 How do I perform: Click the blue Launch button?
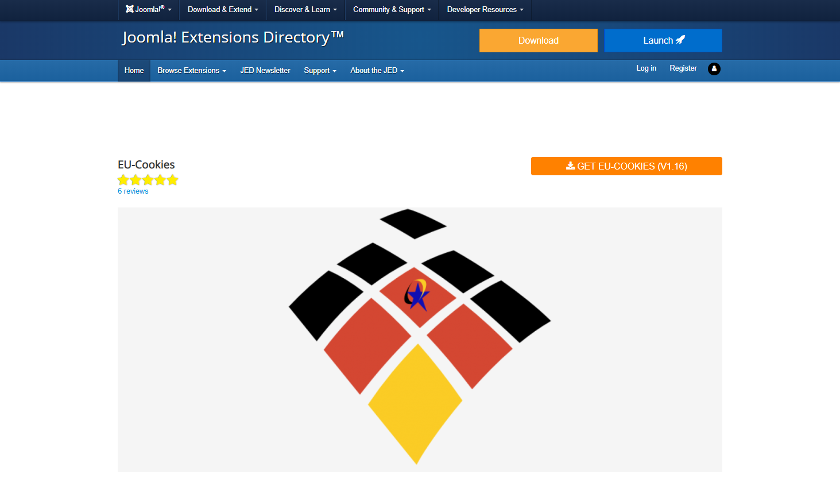coord(663,41)
